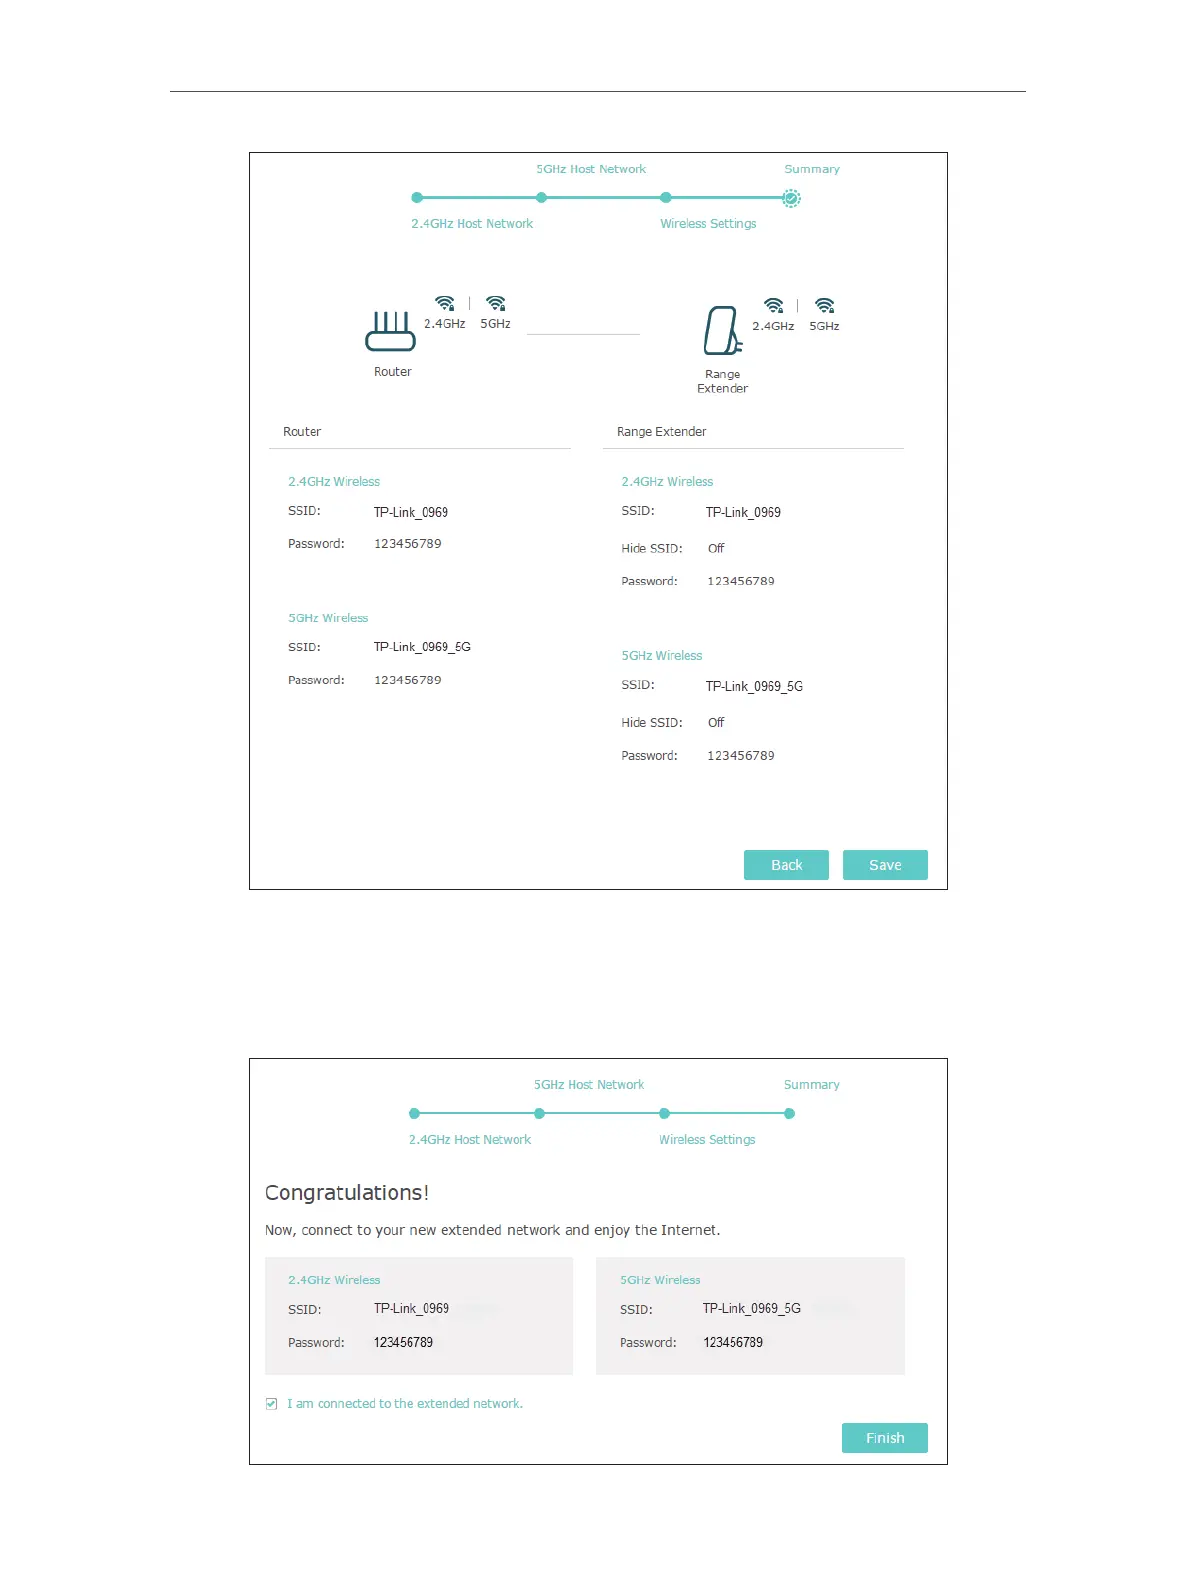Click the Back button

tap(786, 865)
